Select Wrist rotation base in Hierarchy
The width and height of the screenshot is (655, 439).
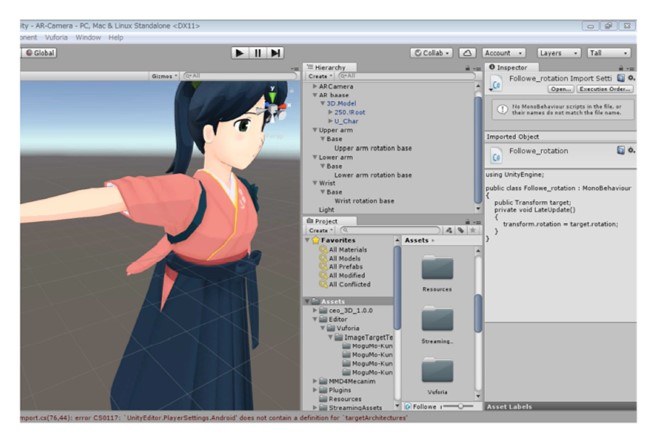coord(364,201)
